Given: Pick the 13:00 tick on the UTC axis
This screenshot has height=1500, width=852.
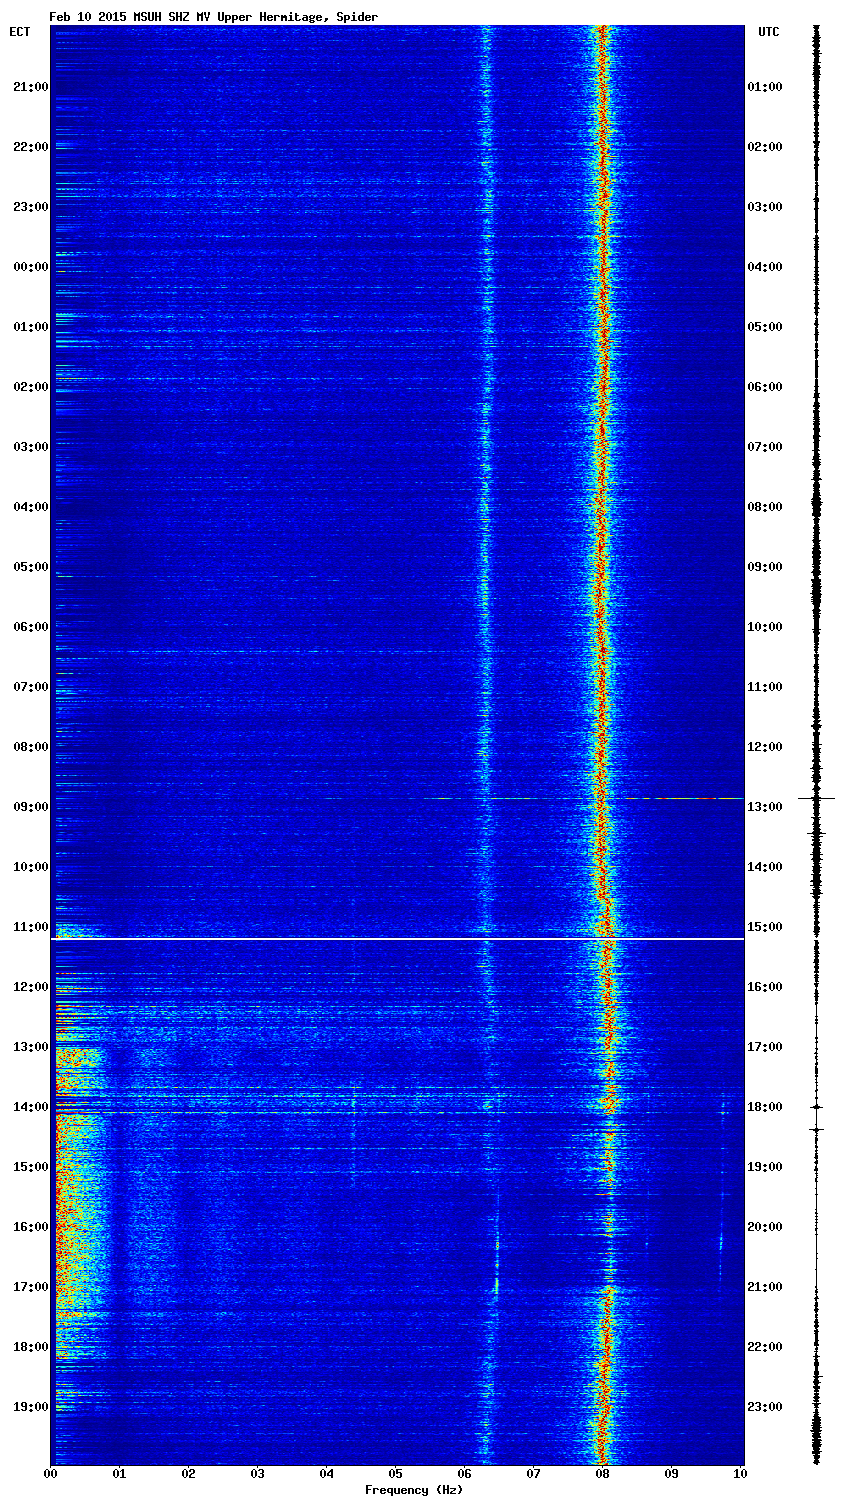Looking at the screenshot, I should (x=765, y=807).
